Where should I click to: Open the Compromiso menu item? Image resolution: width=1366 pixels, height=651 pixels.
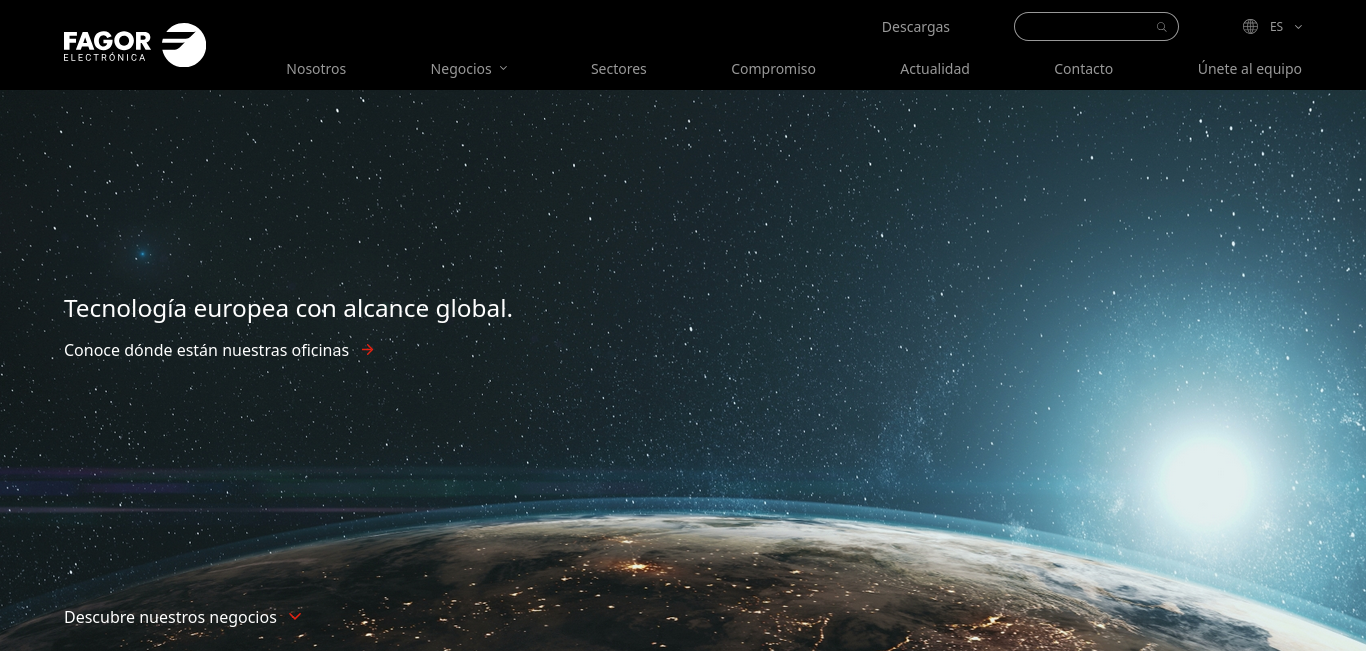click(x=773, y=69)
